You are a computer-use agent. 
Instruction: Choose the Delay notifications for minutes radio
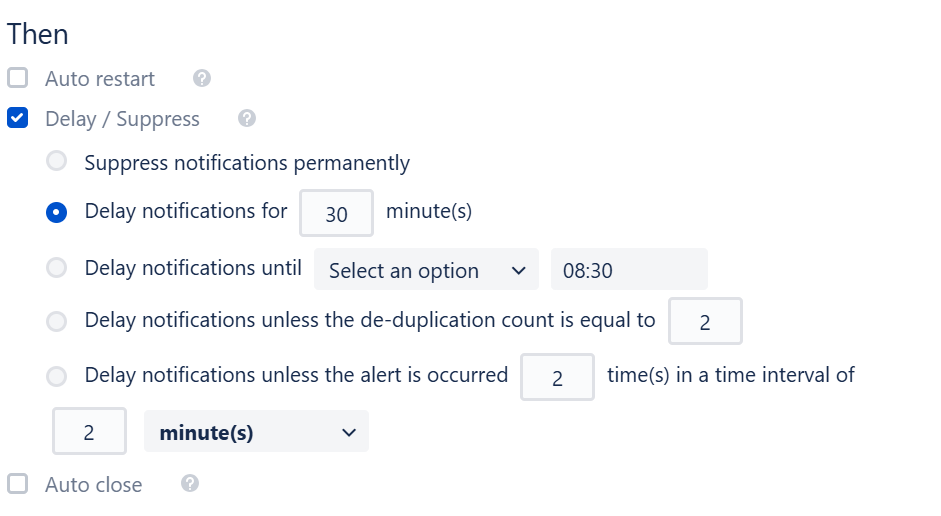tap(57, 212)
